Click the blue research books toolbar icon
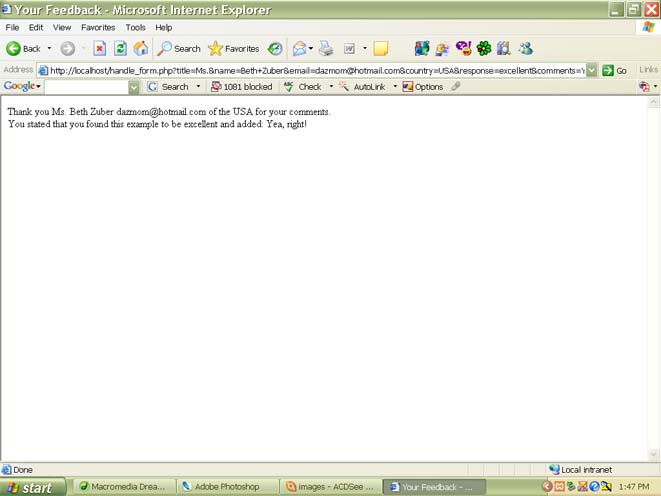This screenshot has width=661, height=496. (422, 49)
